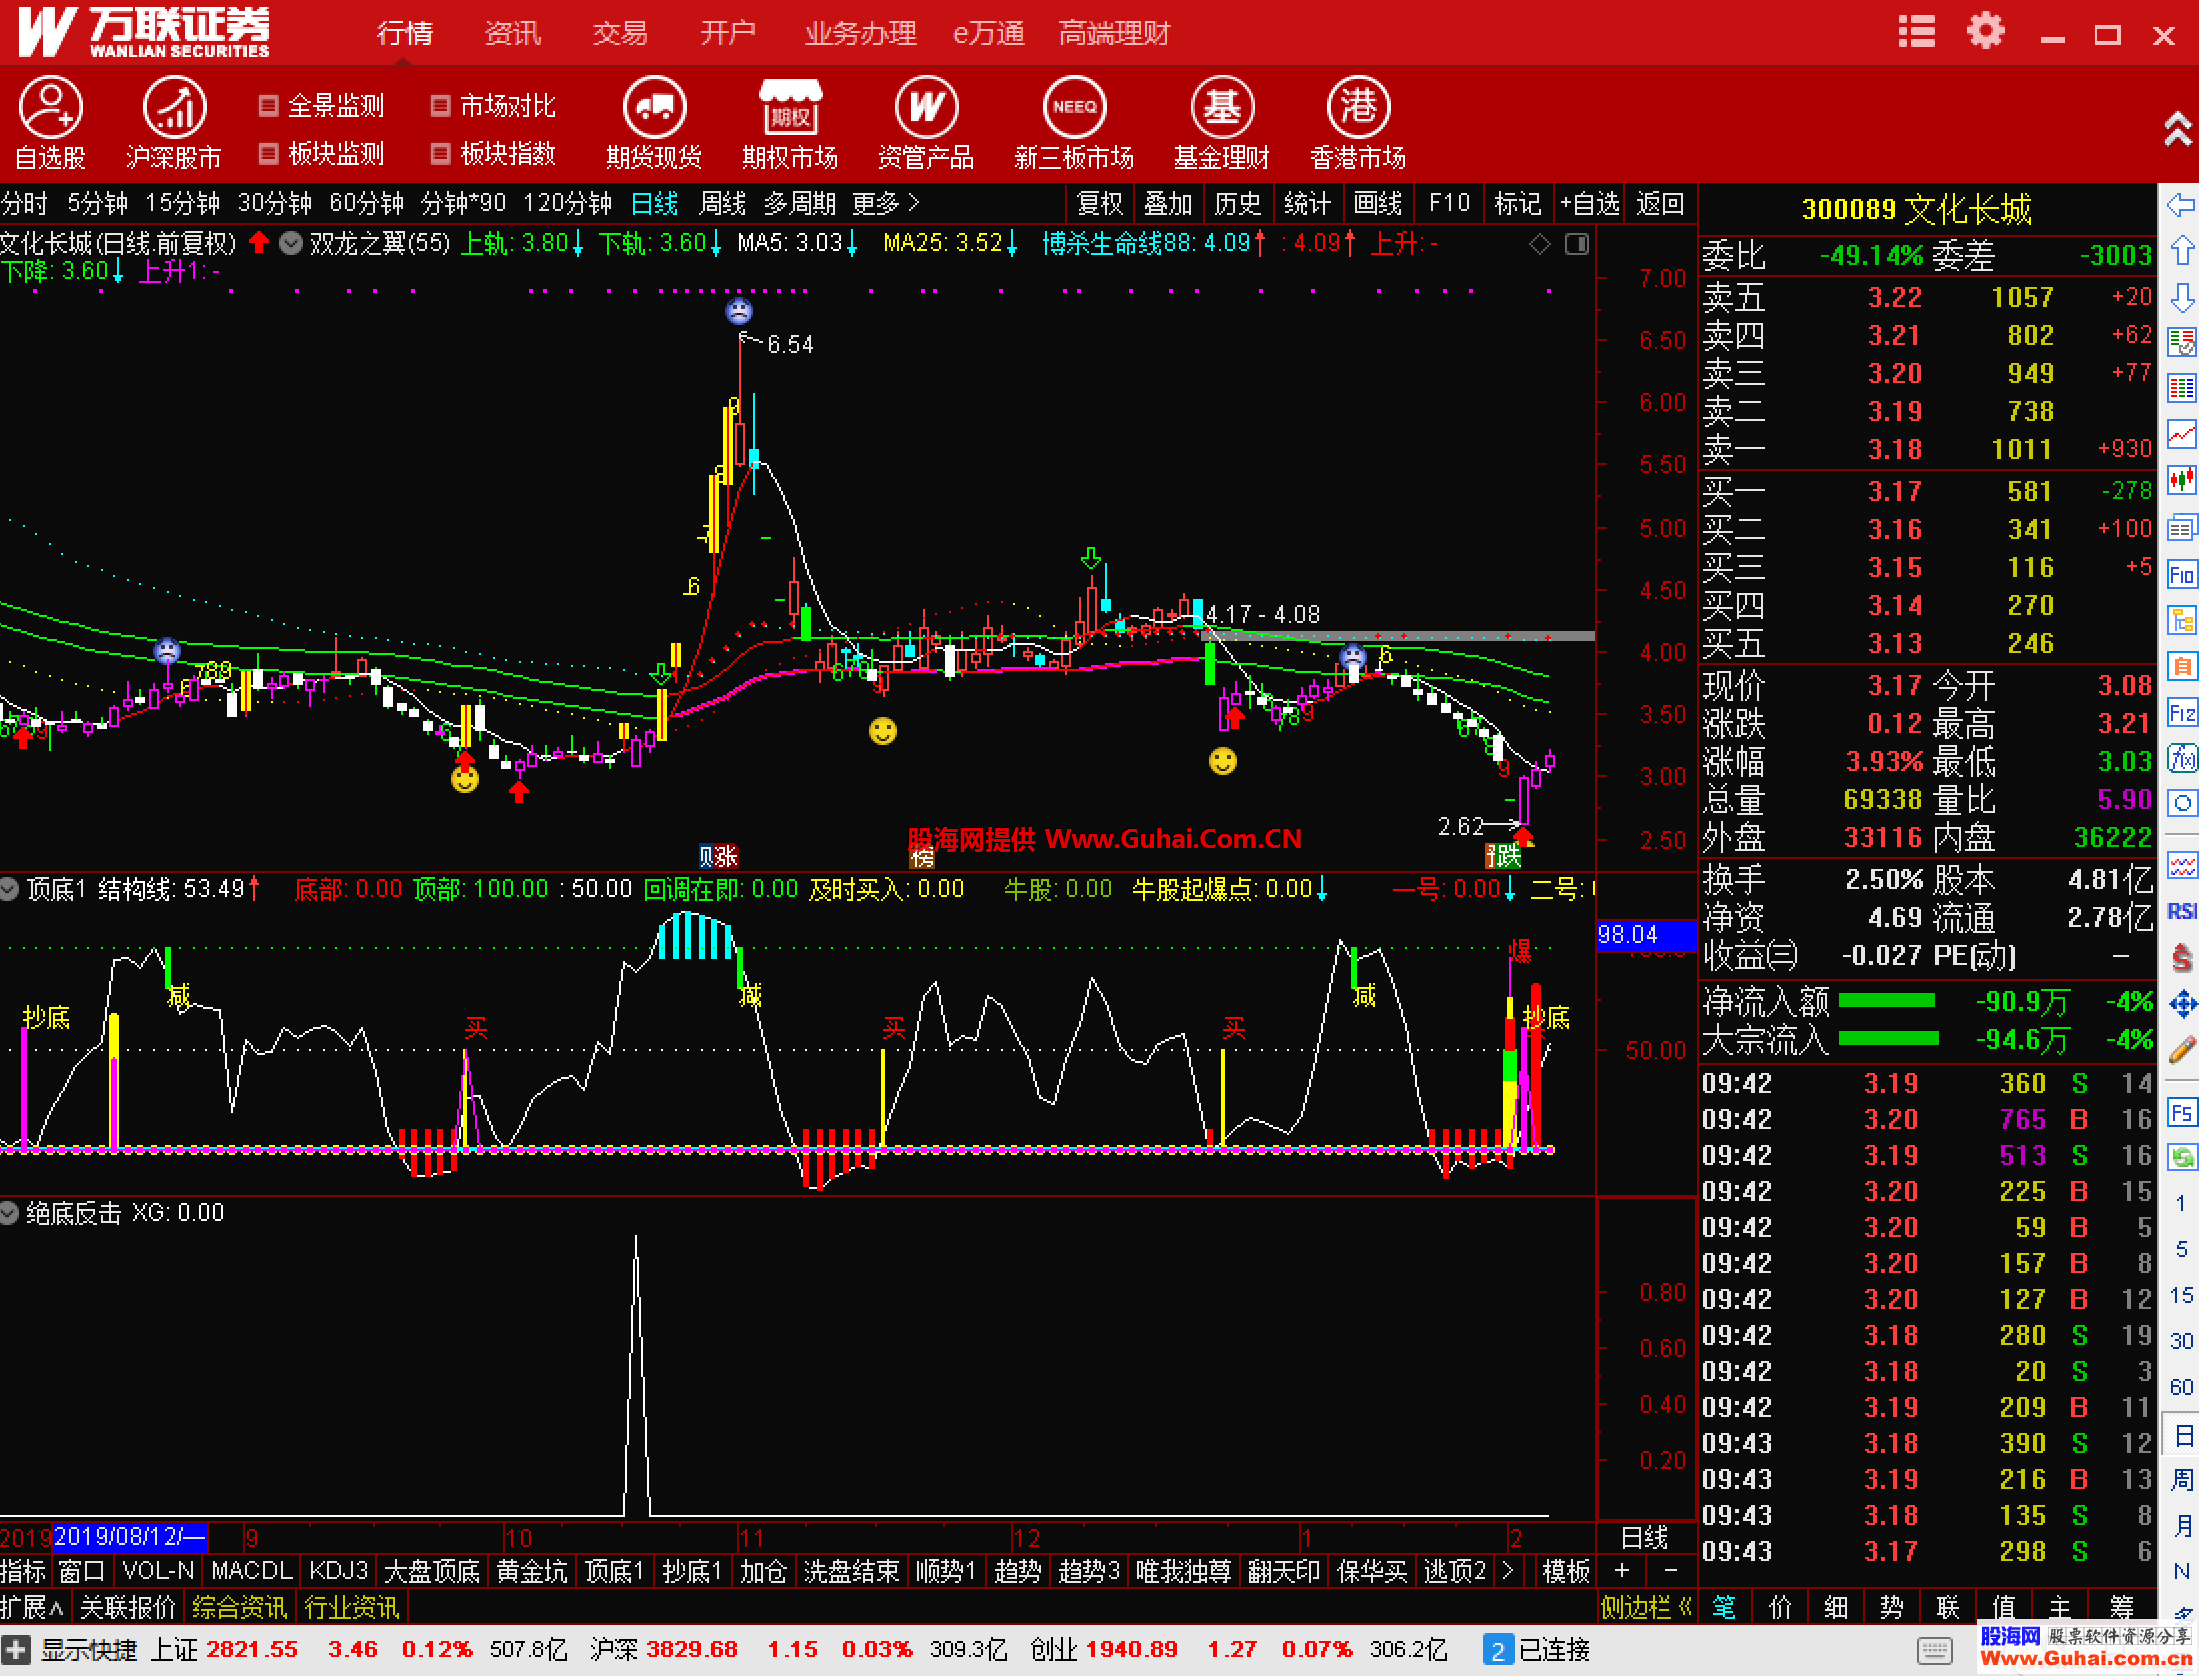Toggle 市场对比 checkbox
Viewport: 2199px width, 1676px height.
pos(440,105)
